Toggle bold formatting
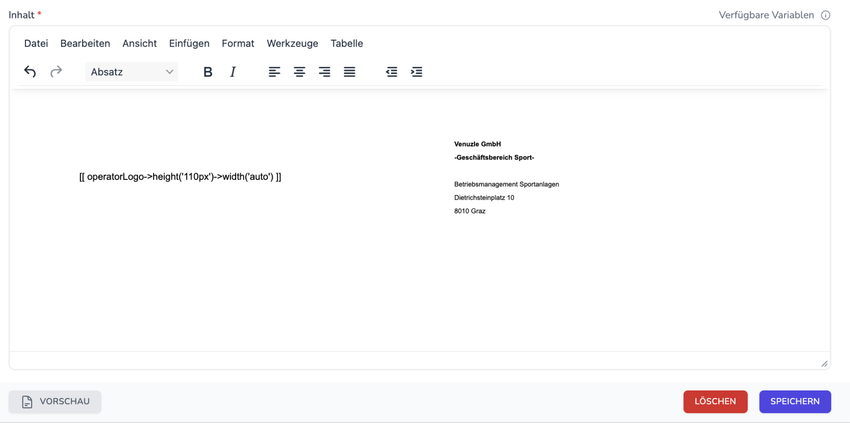Image resolution: width=850 pixels, height=423 pixels. click(208, 72)
